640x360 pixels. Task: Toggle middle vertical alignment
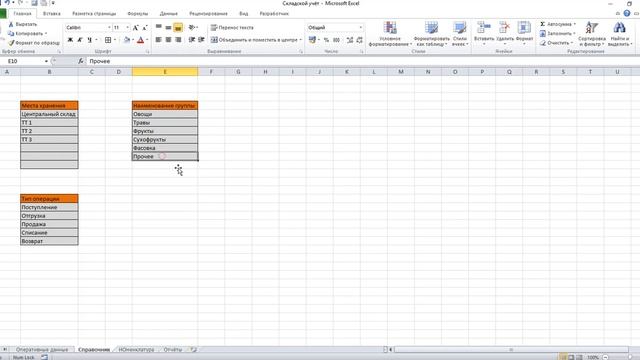(168, 27)
